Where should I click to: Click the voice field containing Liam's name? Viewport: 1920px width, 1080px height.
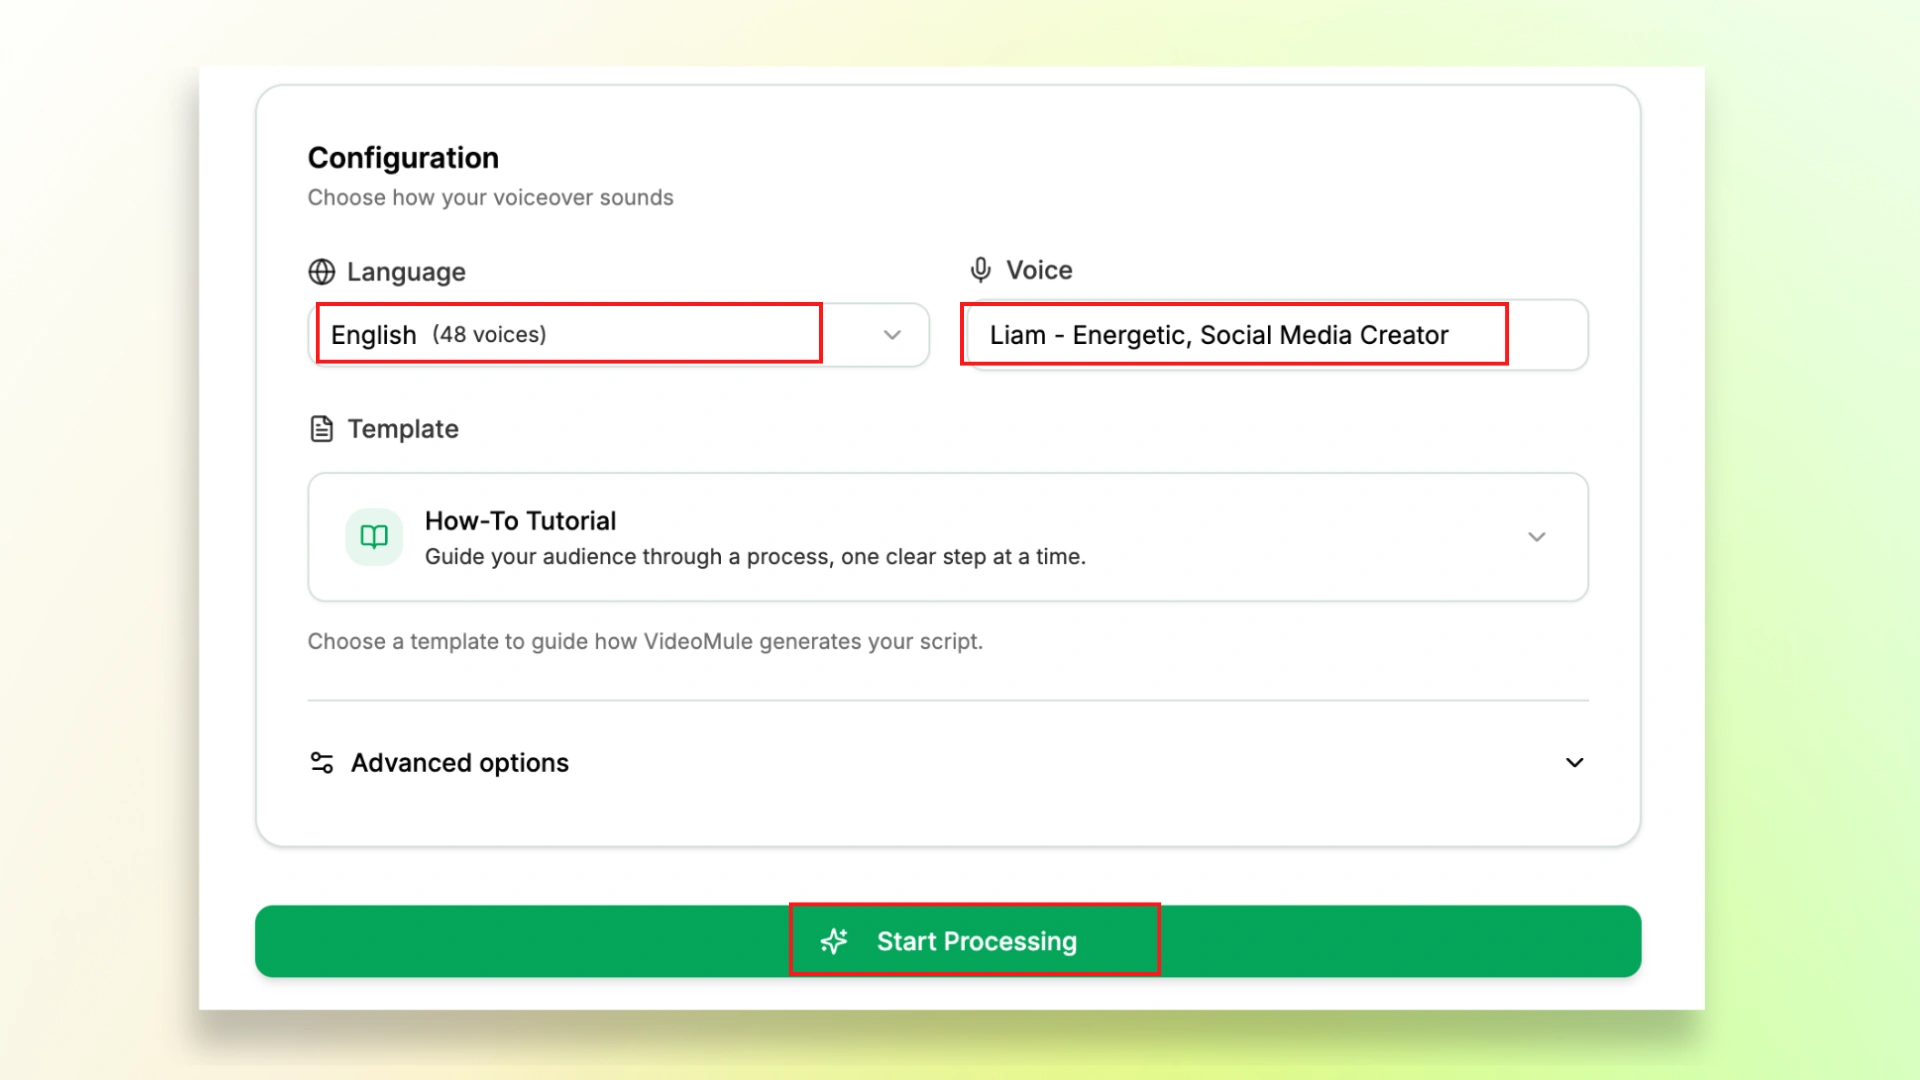pyautogui.click(x=1234, y=335)
